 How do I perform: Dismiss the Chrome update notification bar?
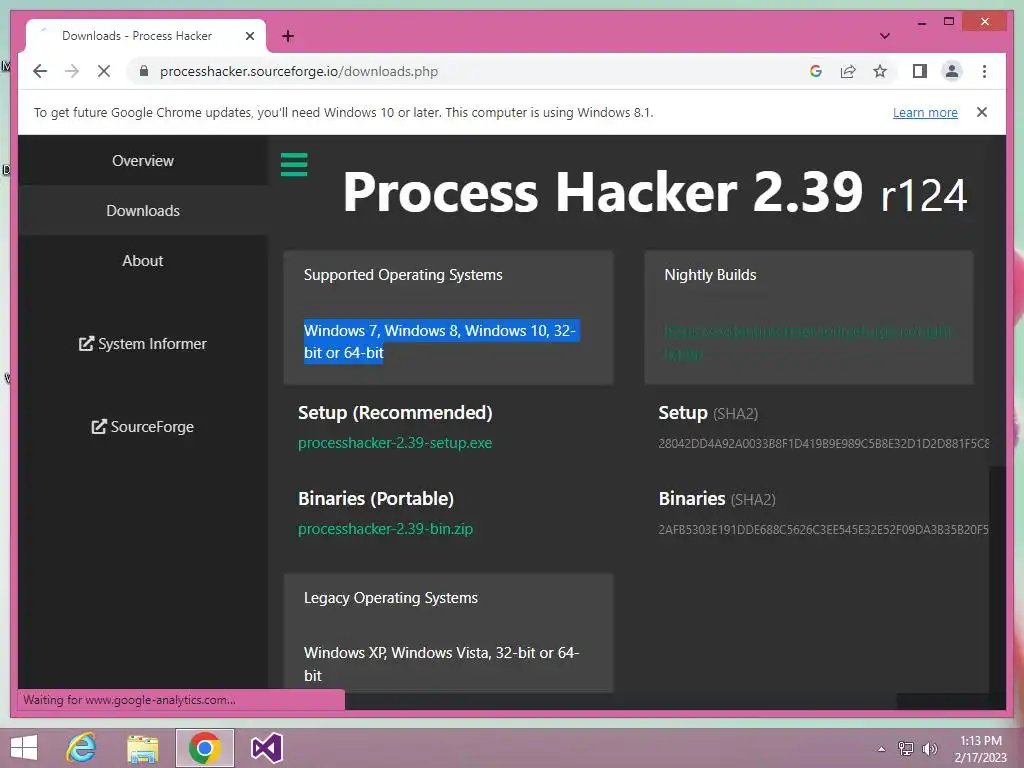pos(982,112)
